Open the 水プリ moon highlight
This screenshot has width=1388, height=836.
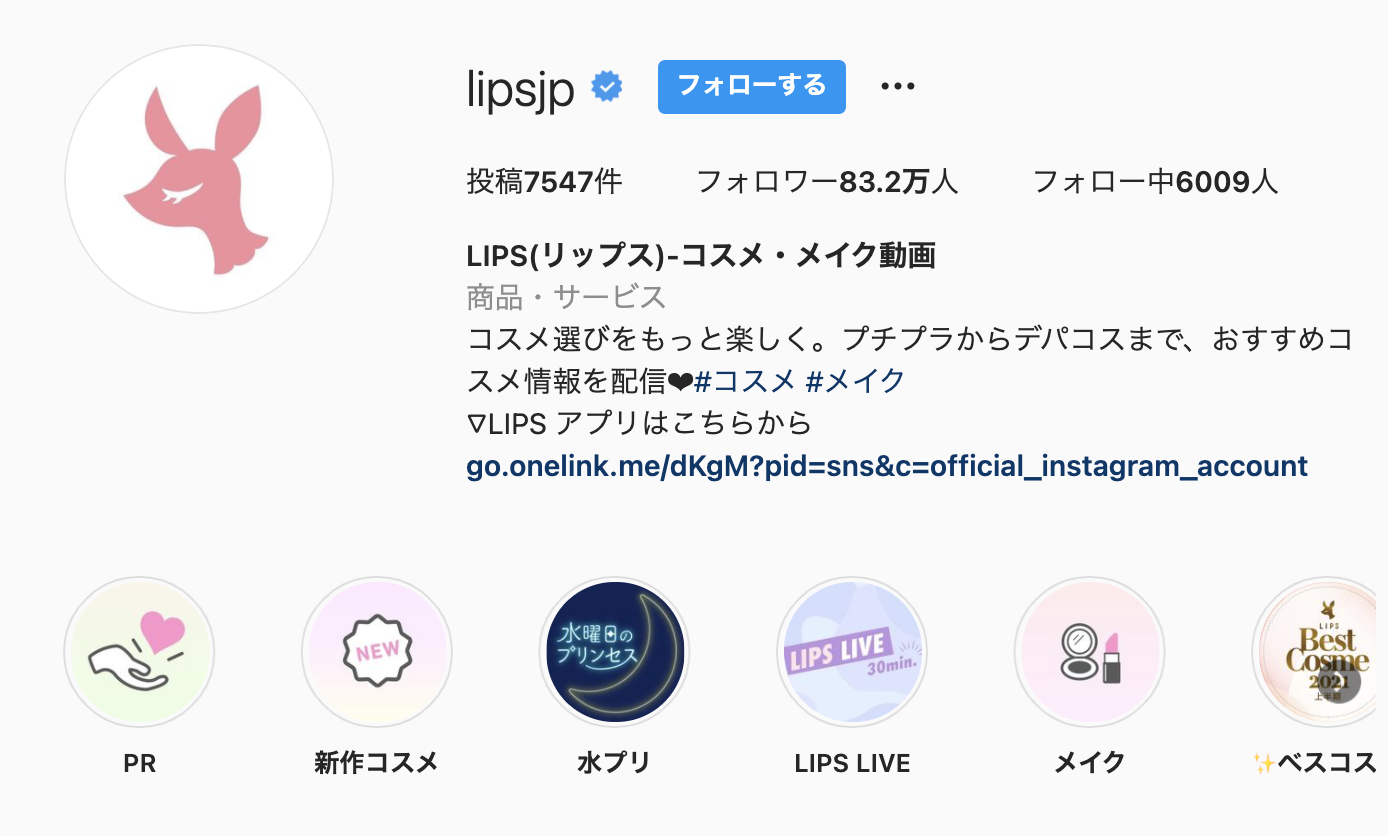click(614, 652)
